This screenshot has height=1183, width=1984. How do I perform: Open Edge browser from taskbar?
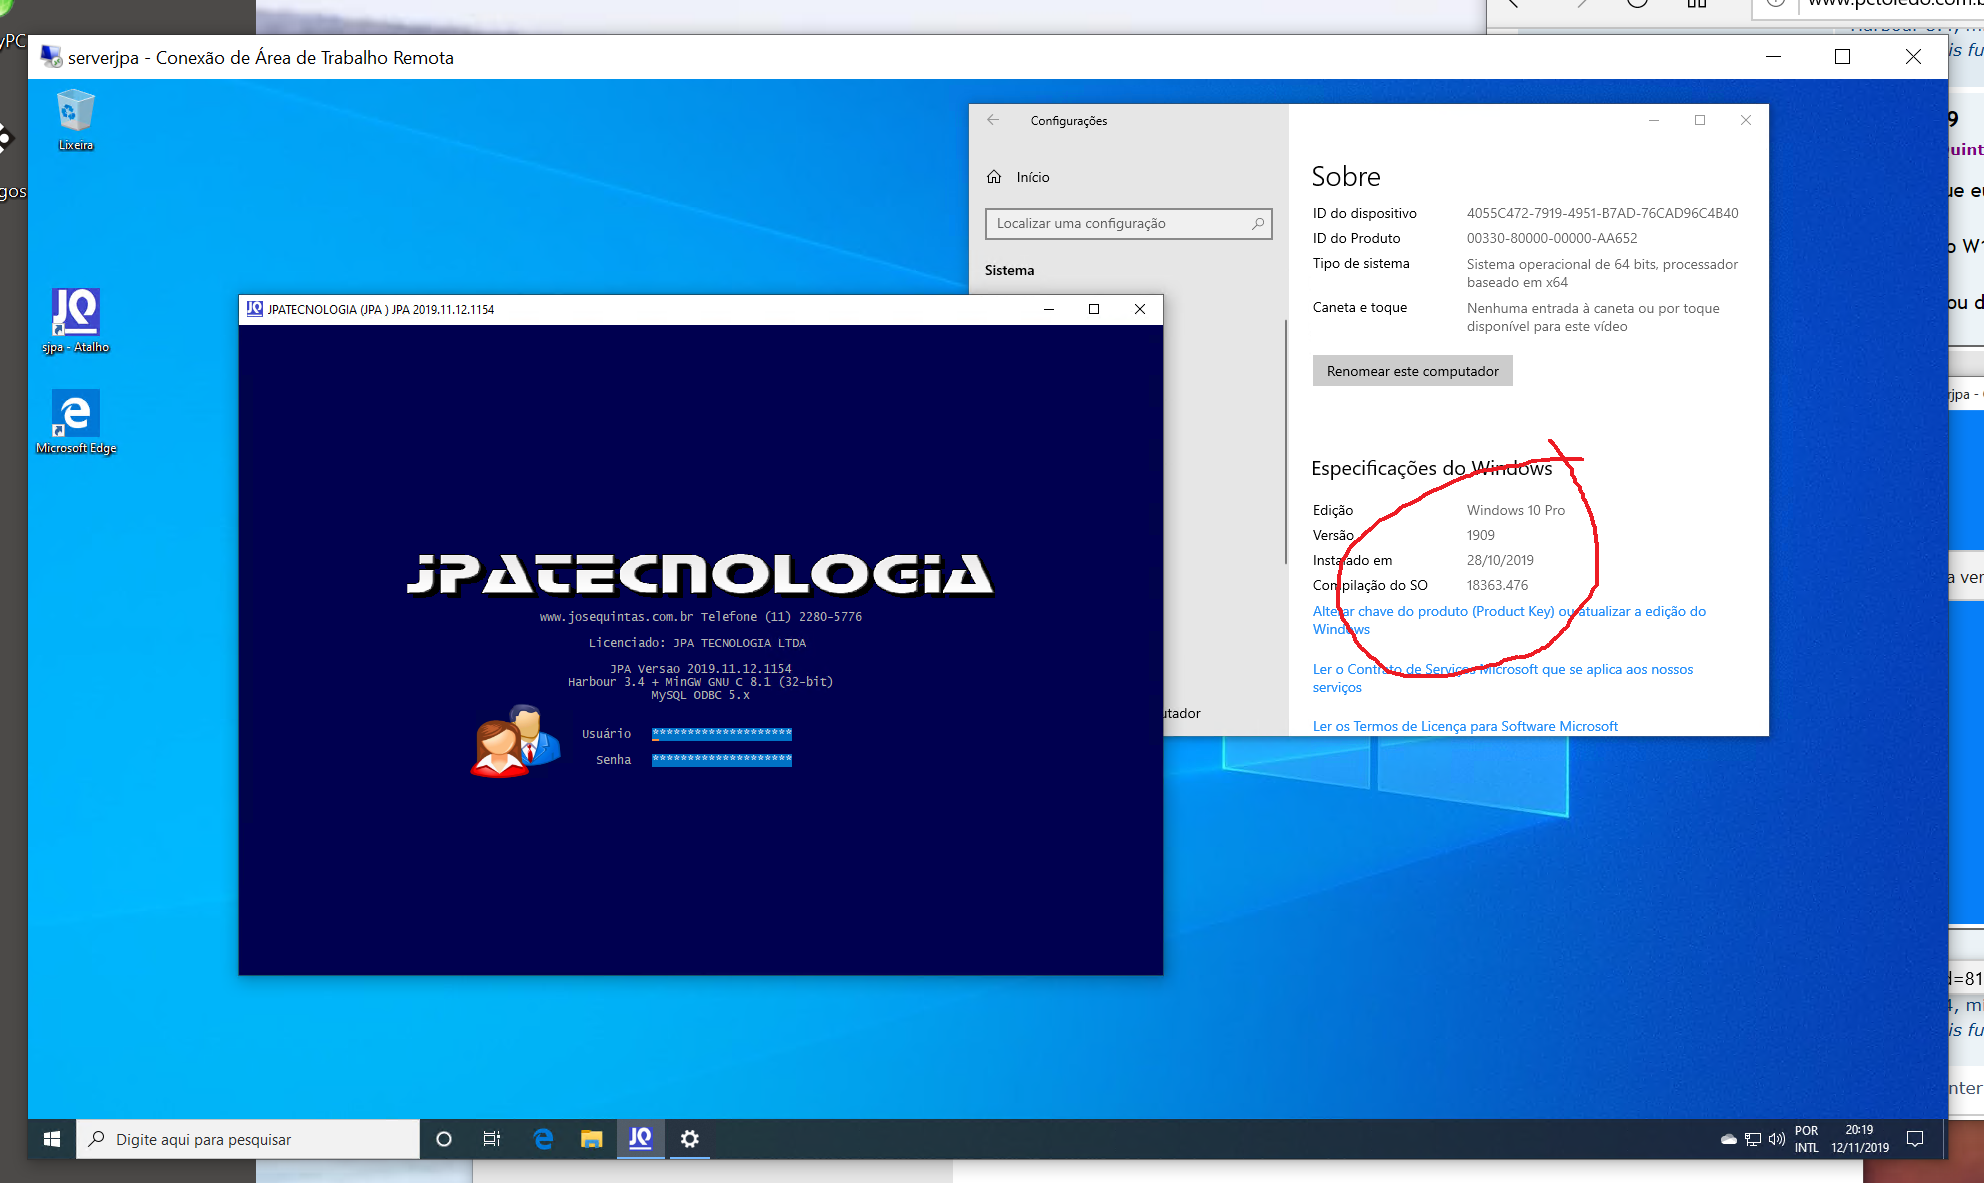tap(543, 1139)
